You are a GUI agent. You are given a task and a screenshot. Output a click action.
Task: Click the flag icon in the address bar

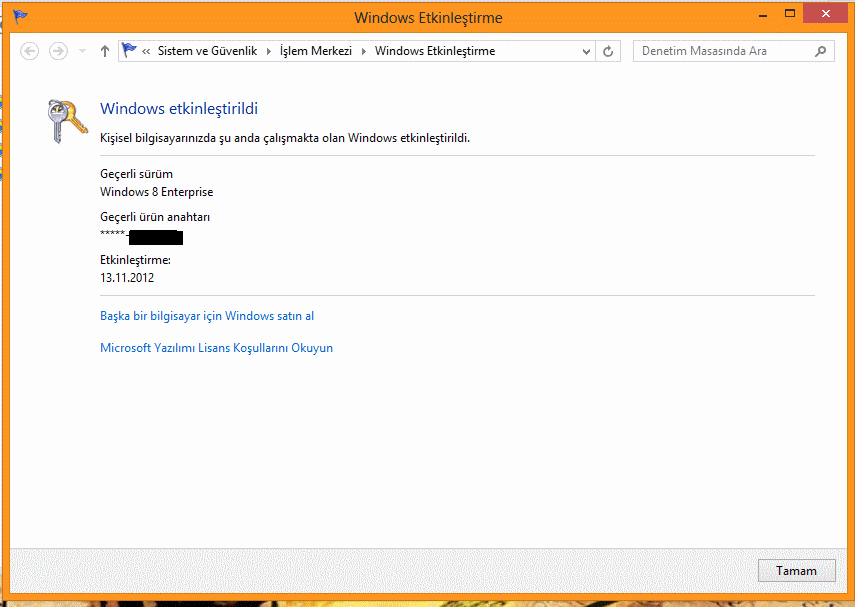click(x=129, y=50)
